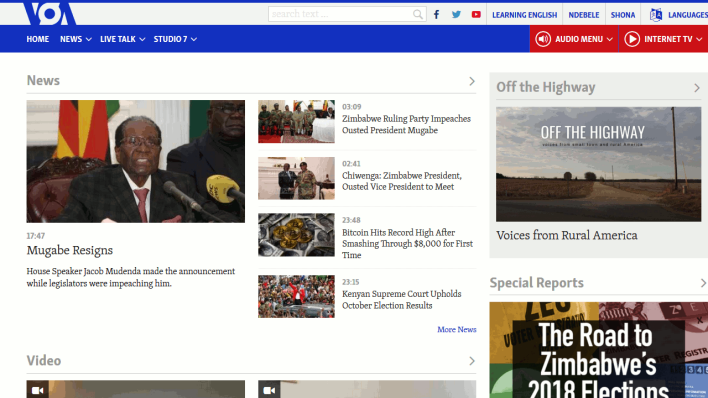Open the Internet TV dropdown arrow
708x398 pixels.
(x=699, y=39)
